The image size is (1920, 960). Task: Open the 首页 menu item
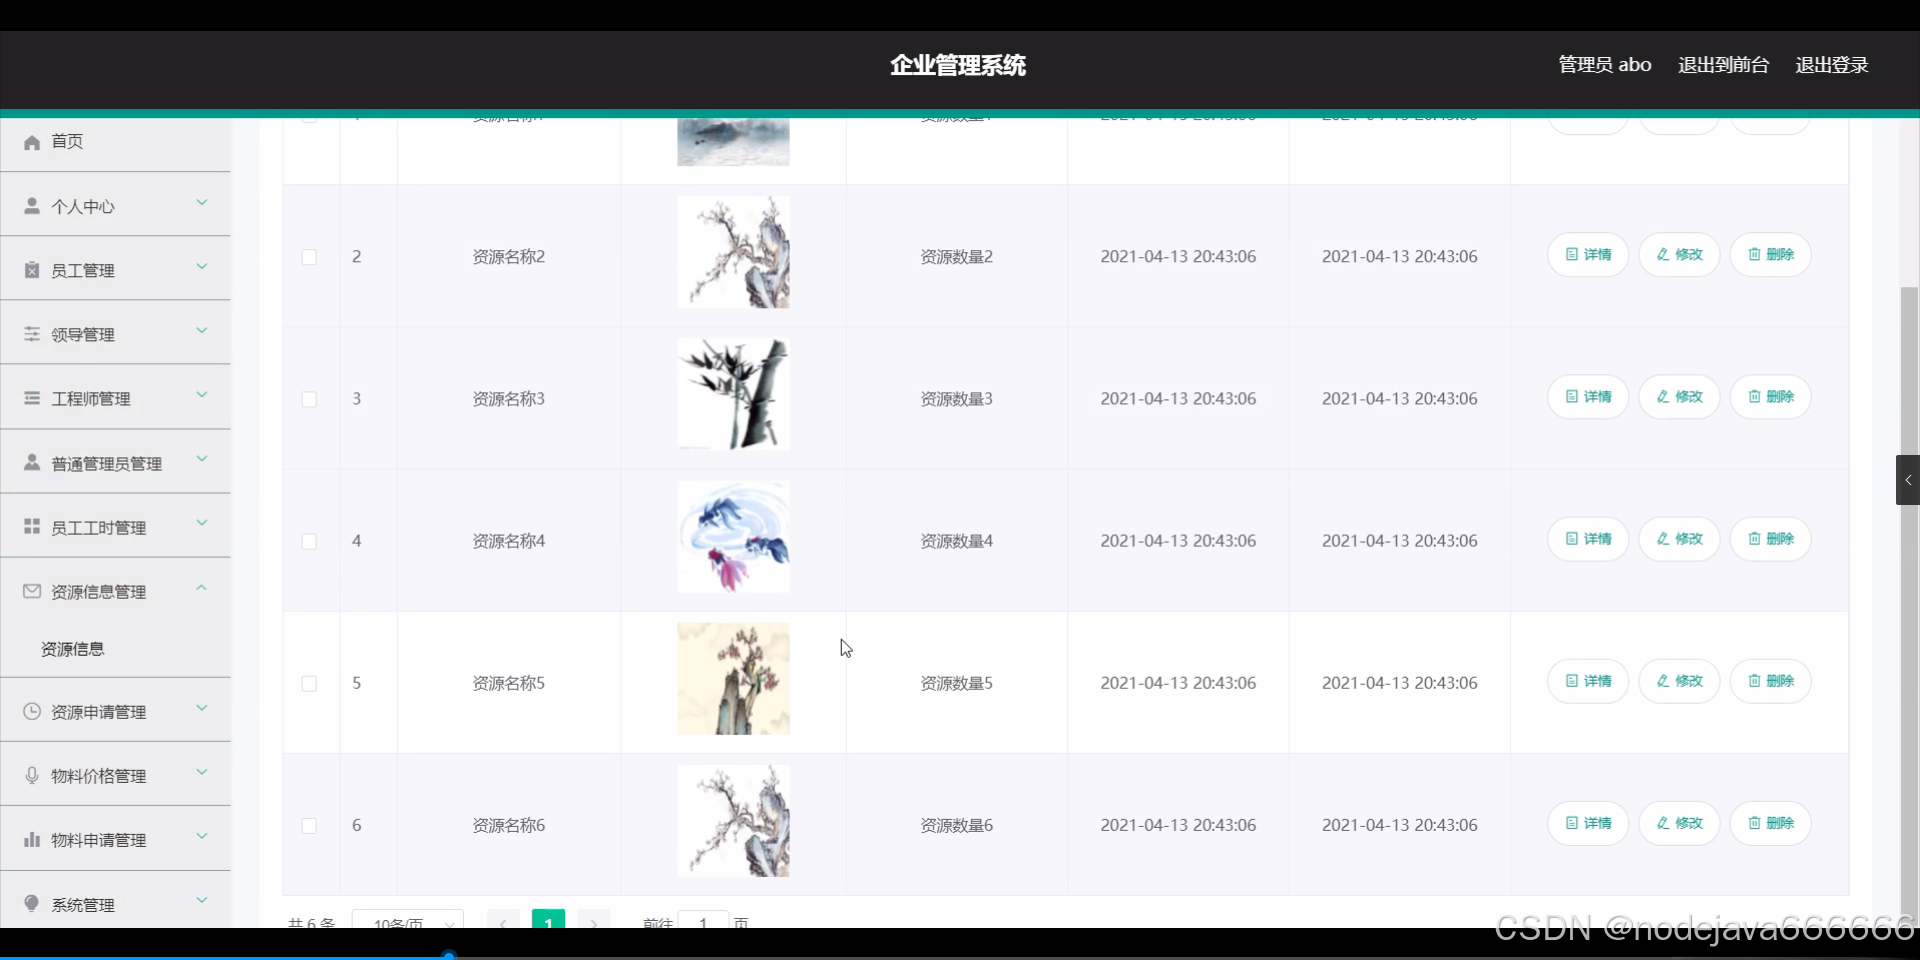116,142
